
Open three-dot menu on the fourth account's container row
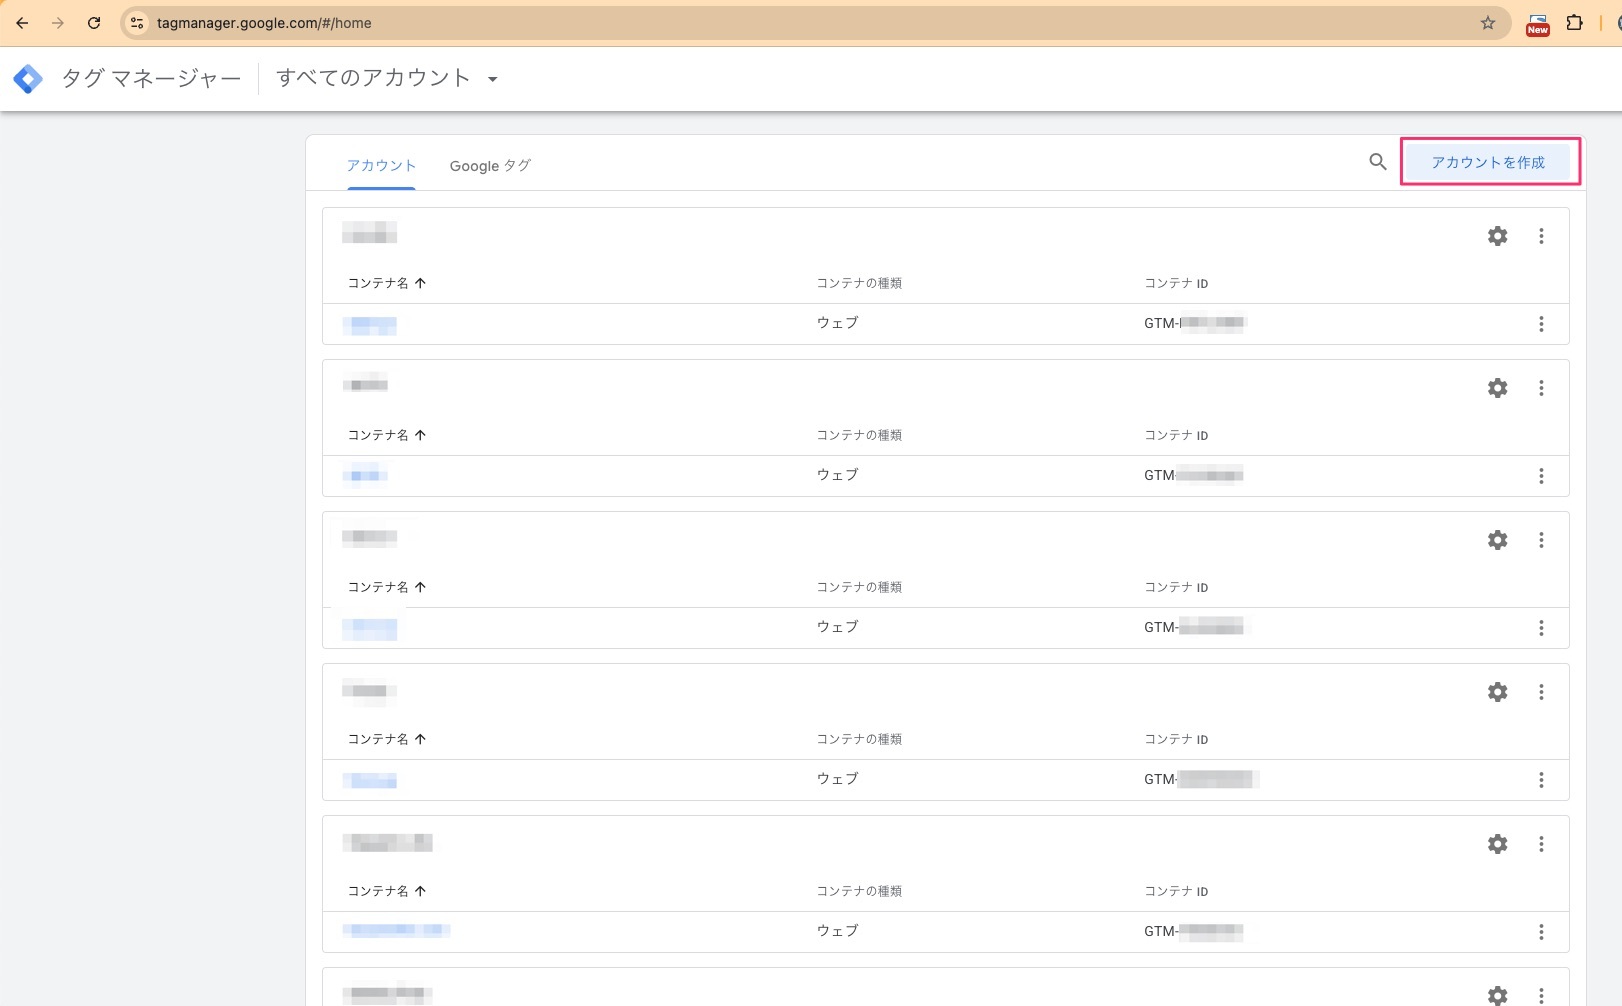pyautogui.click(x=1541, y=780)
